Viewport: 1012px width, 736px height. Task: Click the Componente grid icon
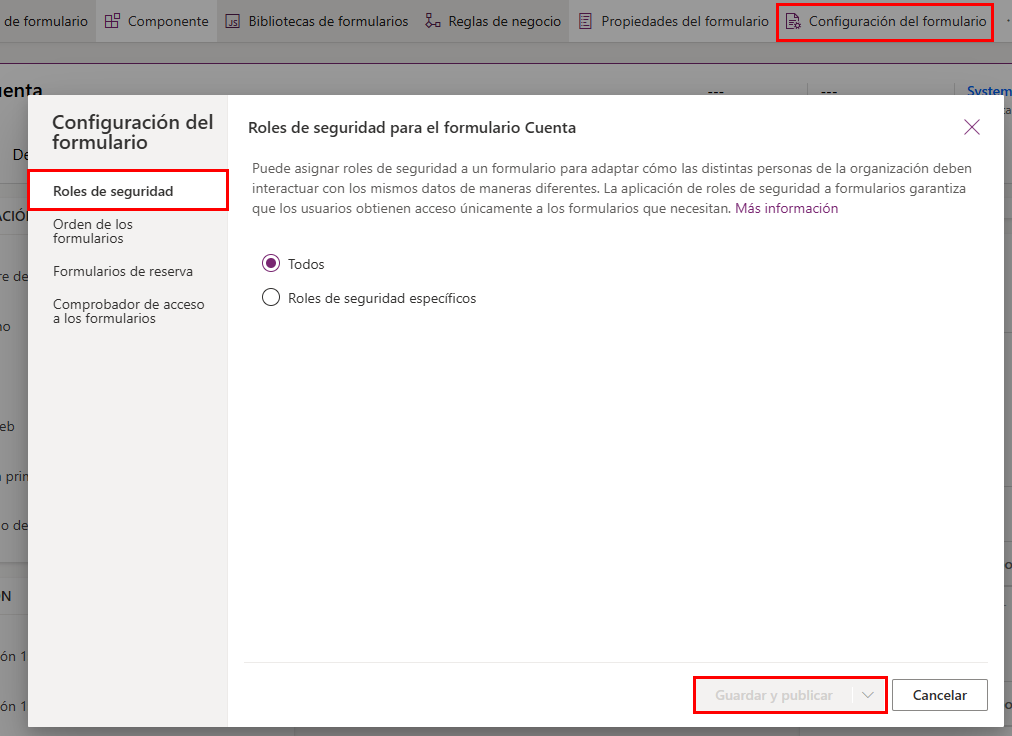point(112,21)
